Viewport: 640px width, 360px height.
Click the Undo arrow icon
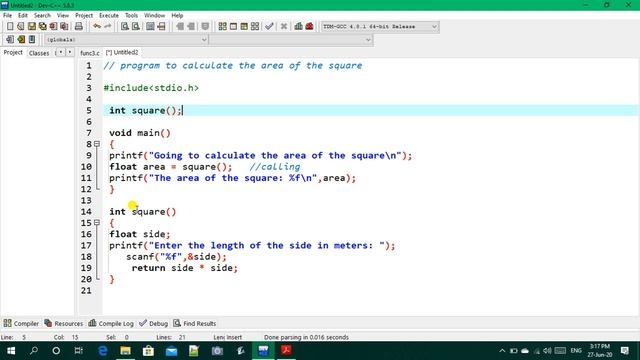click(97, 27)
